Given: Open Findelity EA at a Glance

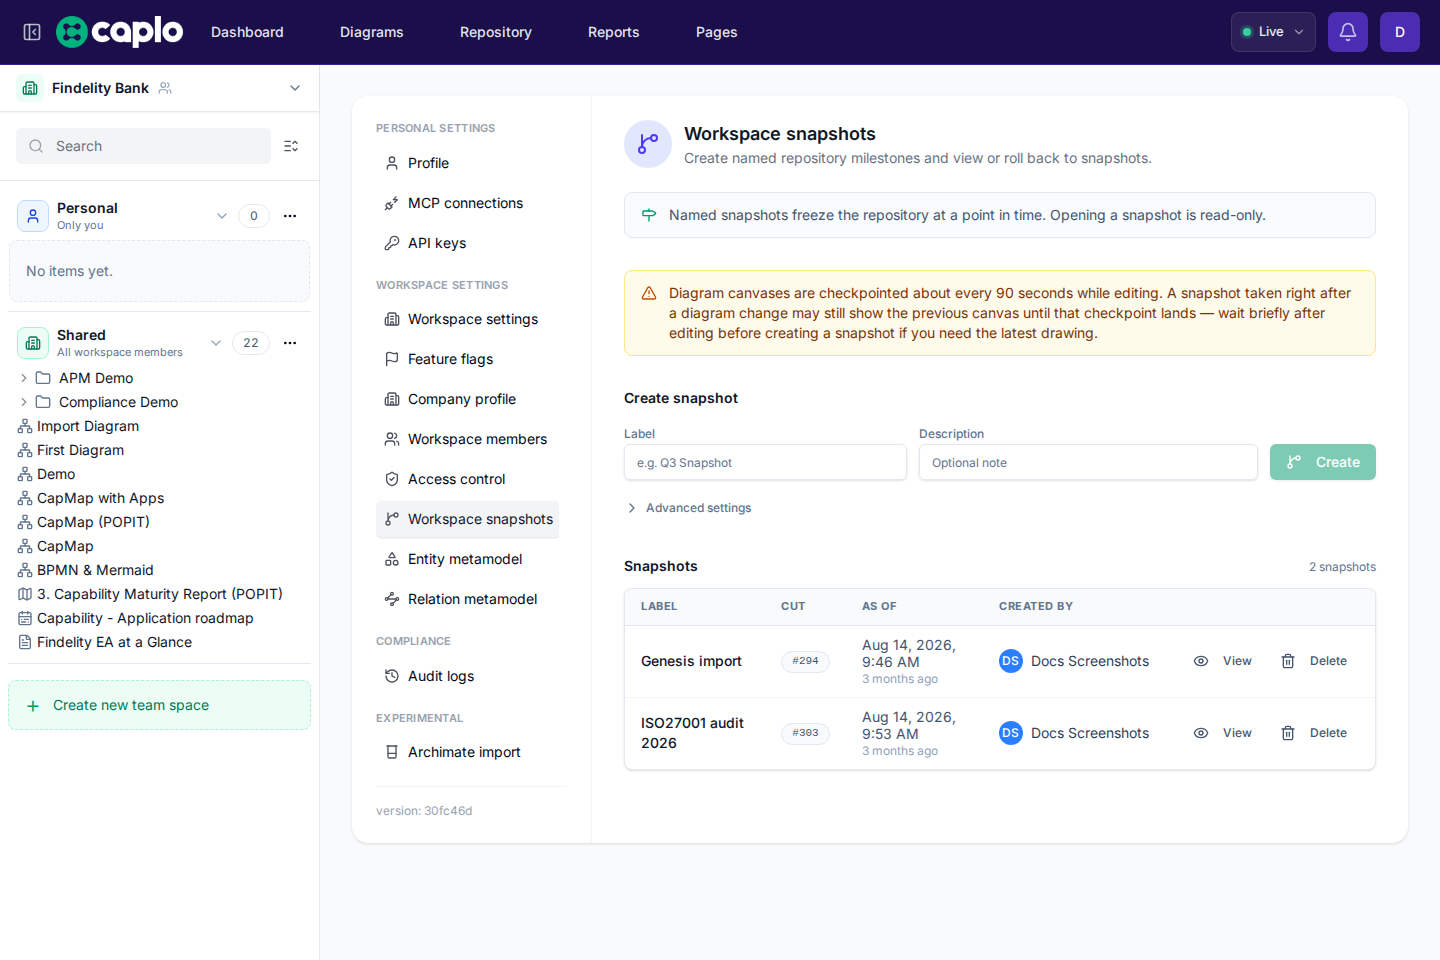Looking at the screenshot, I should [x=114, y=642].
